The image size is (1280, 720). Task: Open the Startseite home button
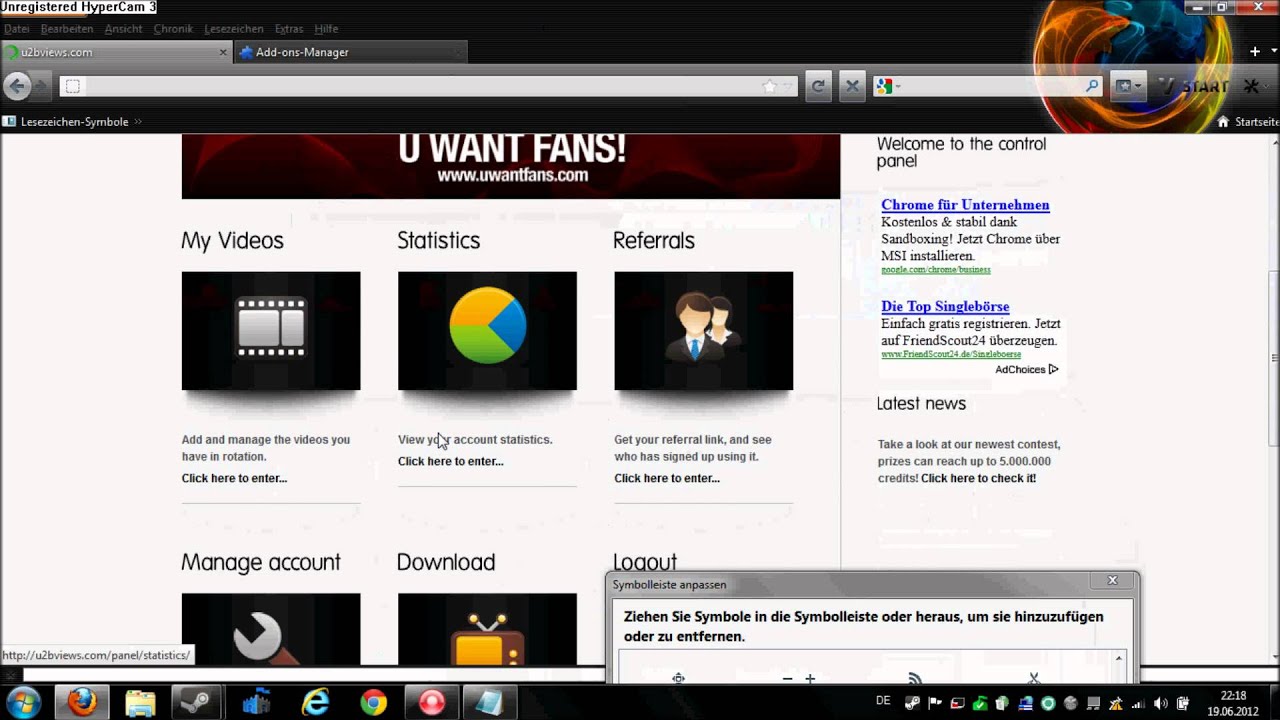(x=1248, y=122)
